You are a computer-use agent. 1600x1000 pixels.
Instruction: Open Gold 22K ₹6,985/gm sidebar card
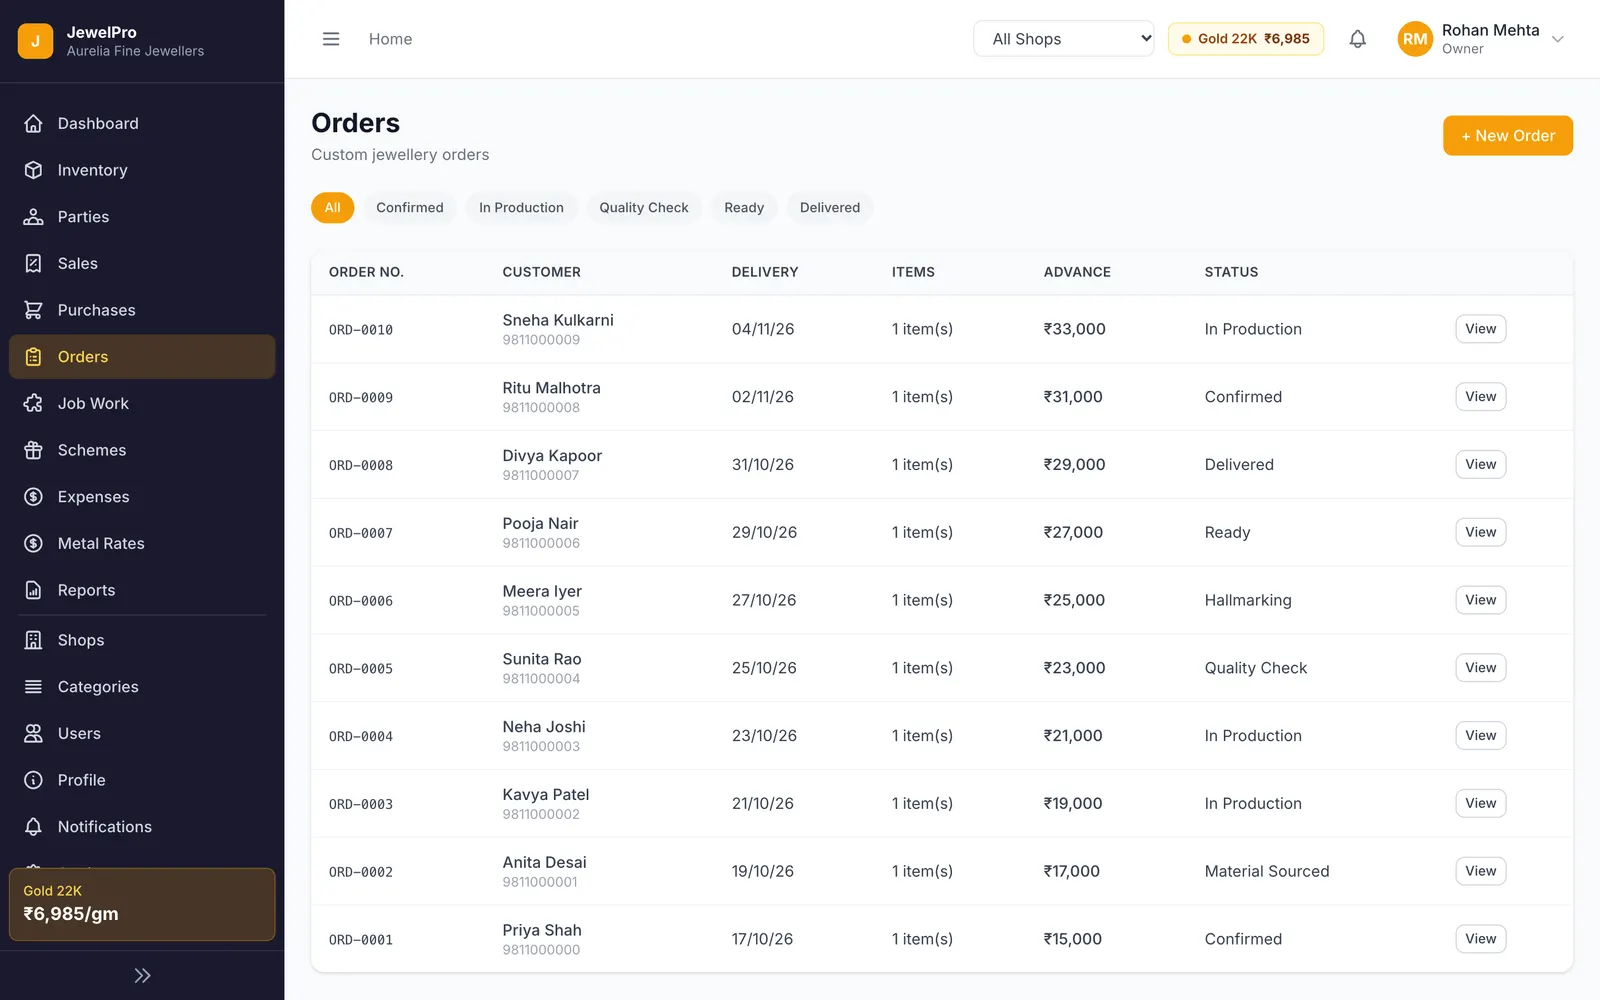coord(142,904)
